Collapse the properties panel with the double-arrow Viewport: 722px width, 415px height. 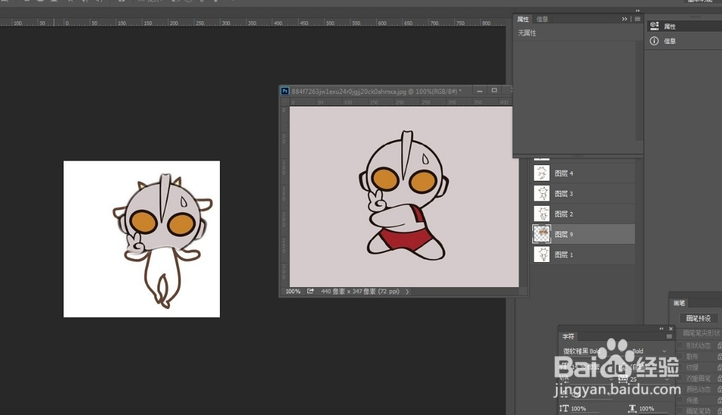pos(624,19)
